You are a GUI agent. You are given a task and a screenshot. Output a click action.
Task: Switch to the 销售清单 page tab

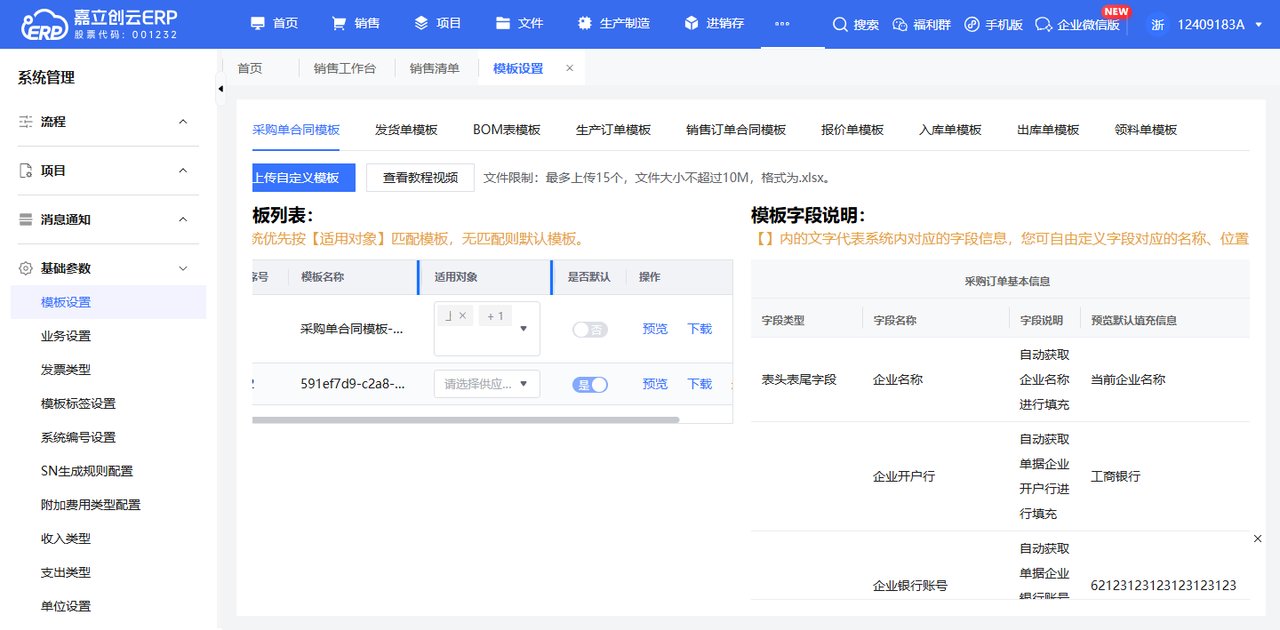point(434,68)
